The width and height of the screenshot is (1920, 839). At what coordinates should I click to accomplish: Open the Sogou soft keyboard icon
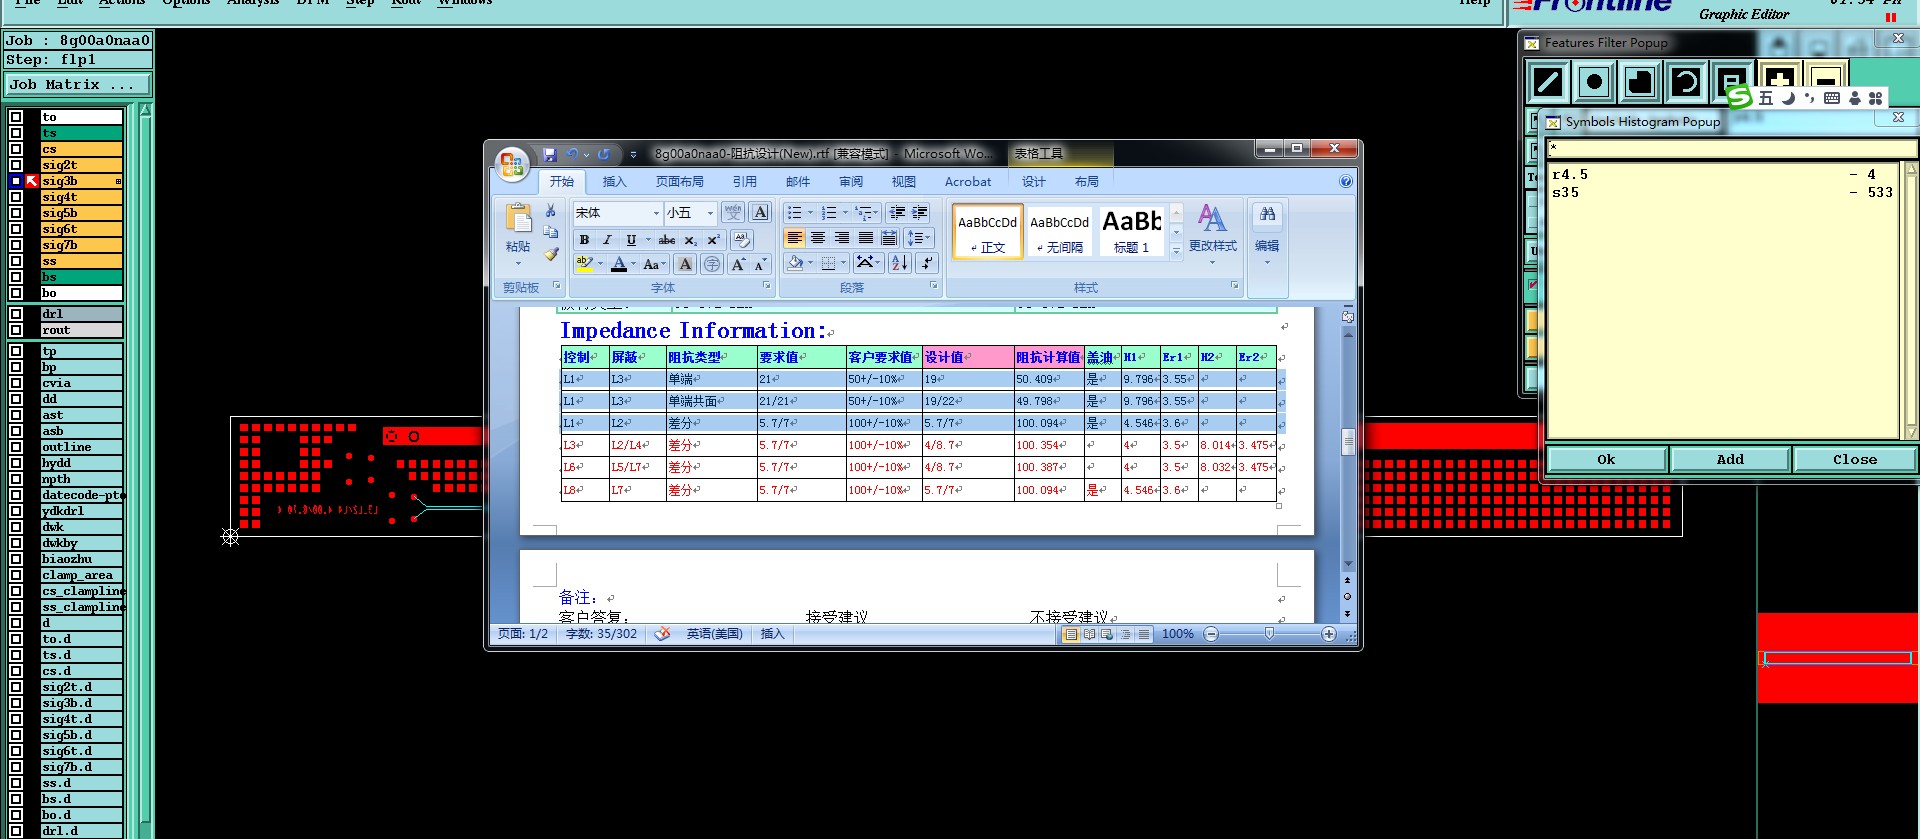pyautogui.click(x=1832, y=98)
